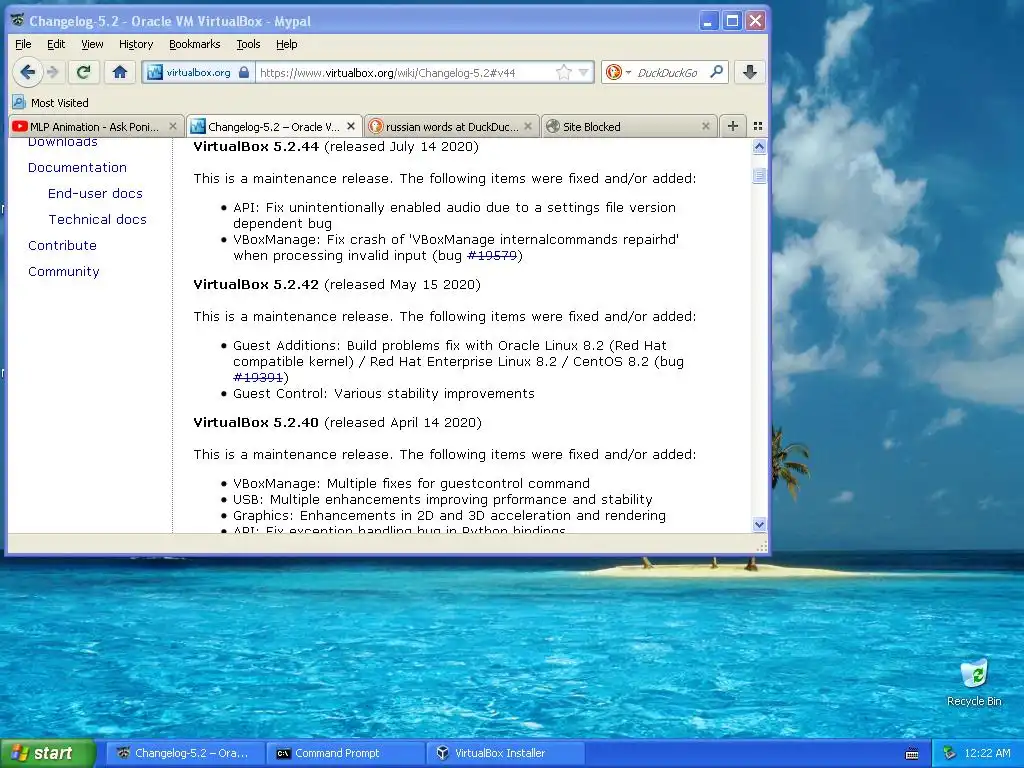Open the Technical docs link
Screen dimensions: 1024x768
click(x=97, y=219)
